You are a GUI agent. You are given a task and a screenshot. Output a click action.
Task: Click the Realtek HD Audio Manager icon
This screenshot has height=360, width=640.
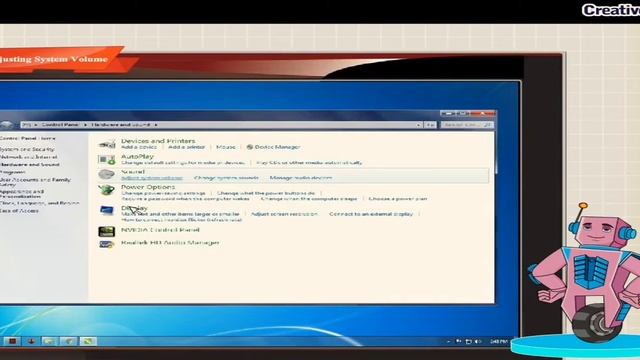pyautogui.click(x=107, y=244)
